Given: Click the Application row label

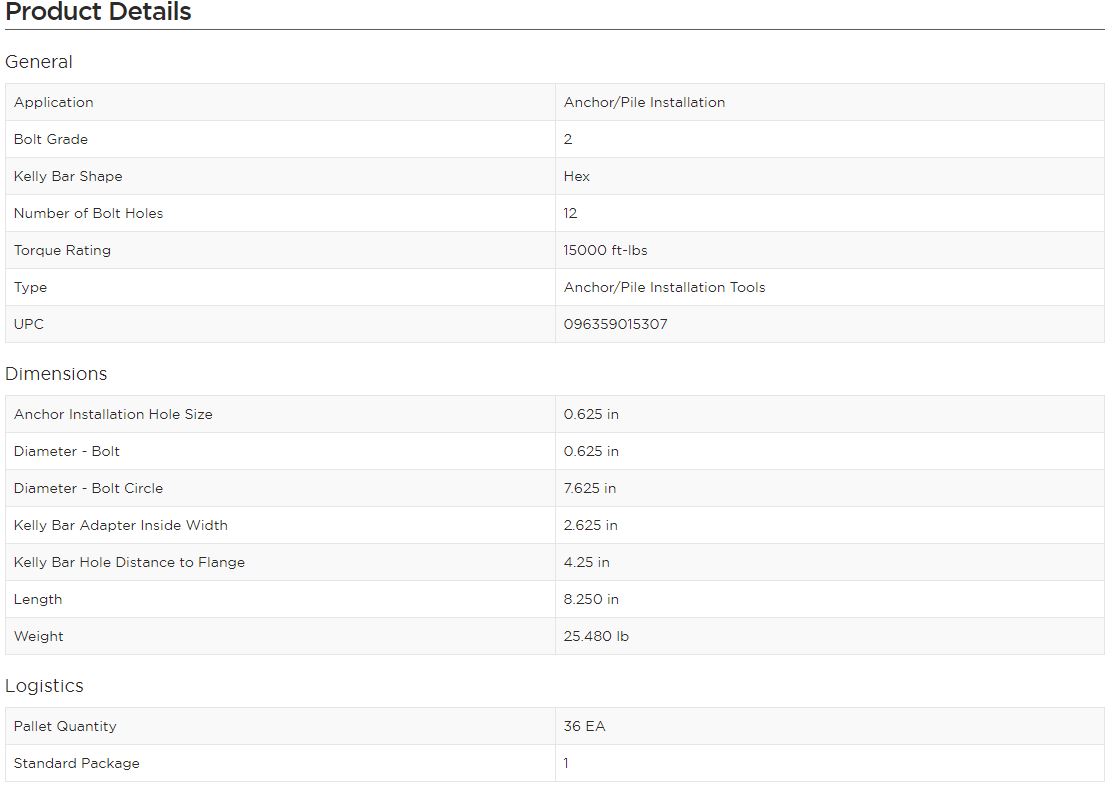Looking at the screenshot, I should coord(54,102).
